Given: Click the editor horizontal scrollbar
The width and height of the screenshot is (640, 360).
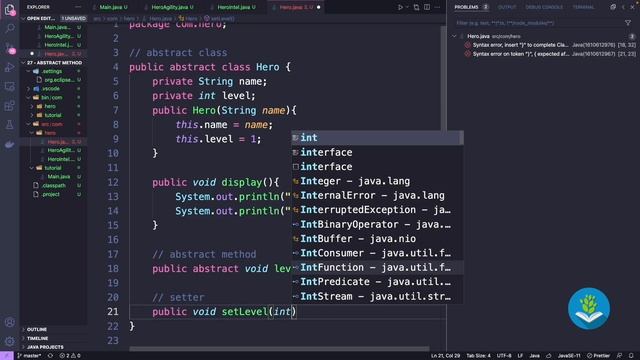Looking at the screenshot, I should click(x=279, y=349).
